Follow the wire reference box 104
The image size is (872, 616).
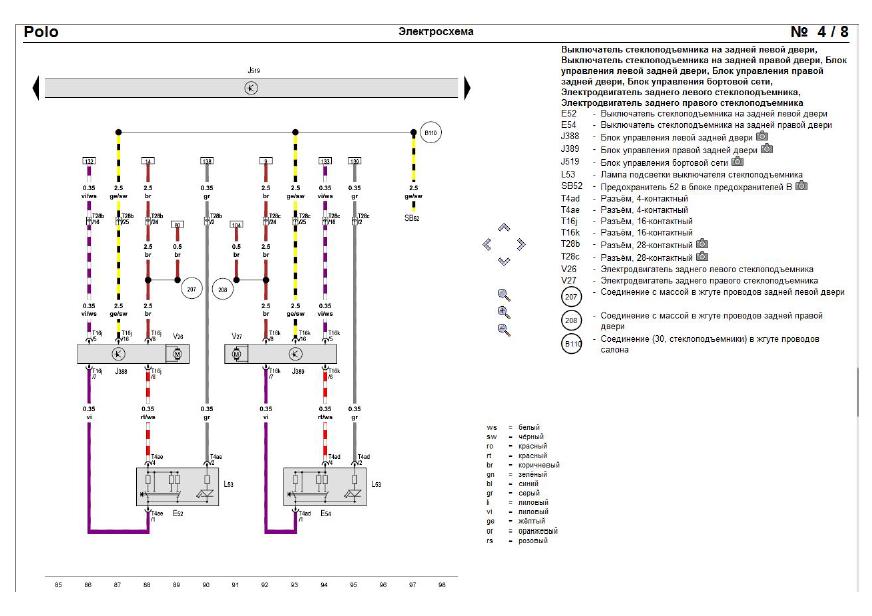coord(236,225)
